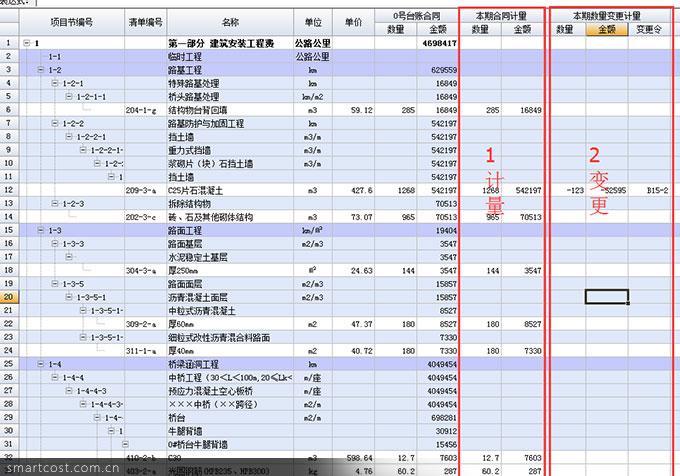The width and height of the screenshot is (680, 476).
Task: Collapse the 0#桥台牛腿背墙 row expander
Action: pyautogui.click(x=125, y=444)
